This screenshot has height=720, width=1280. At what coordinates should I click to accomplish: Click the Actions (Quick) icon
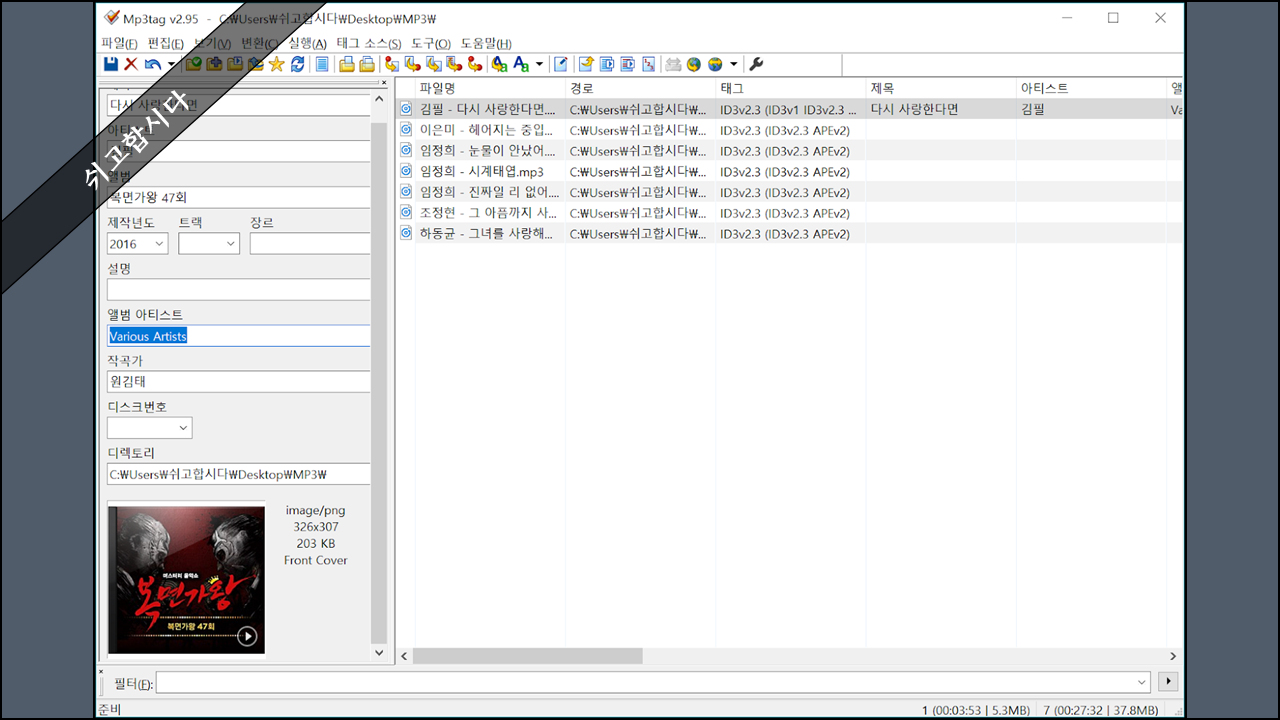(x=521, y=64)
